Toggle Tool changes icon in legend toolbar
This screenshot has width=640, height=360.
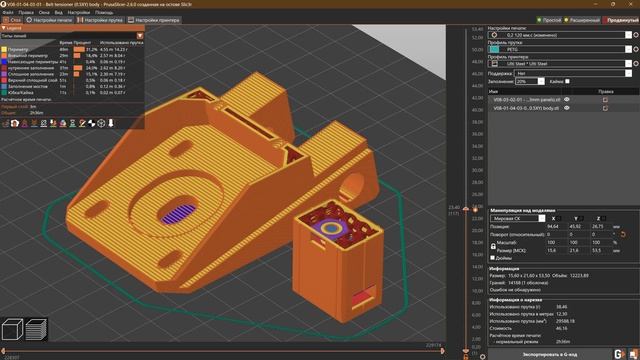[53, 123]
